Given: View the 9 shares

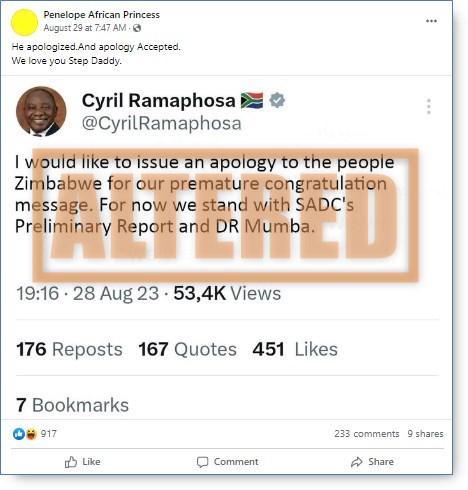Looking at the screenshot, I should point(425,434).
